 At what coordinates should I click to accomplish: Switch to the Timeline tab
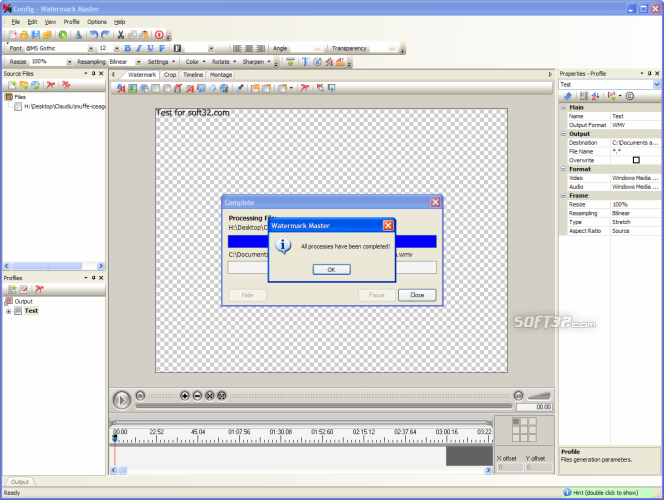[193, 75]
